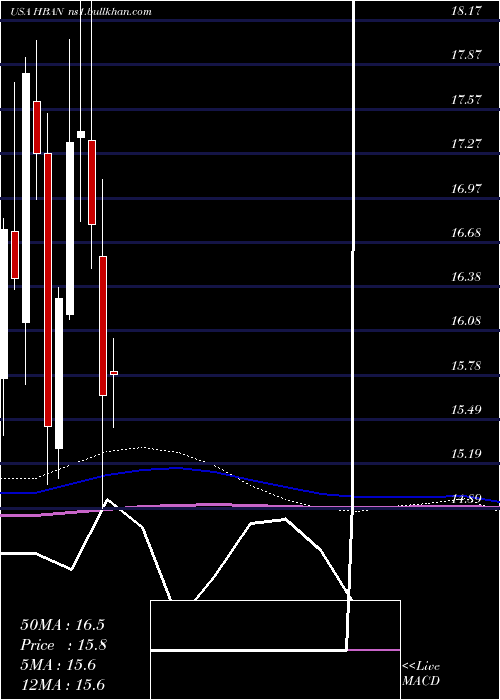The image size is (500, 700).
Task: Click the 16.38 price axis label
Action: [x=467, y=277]
